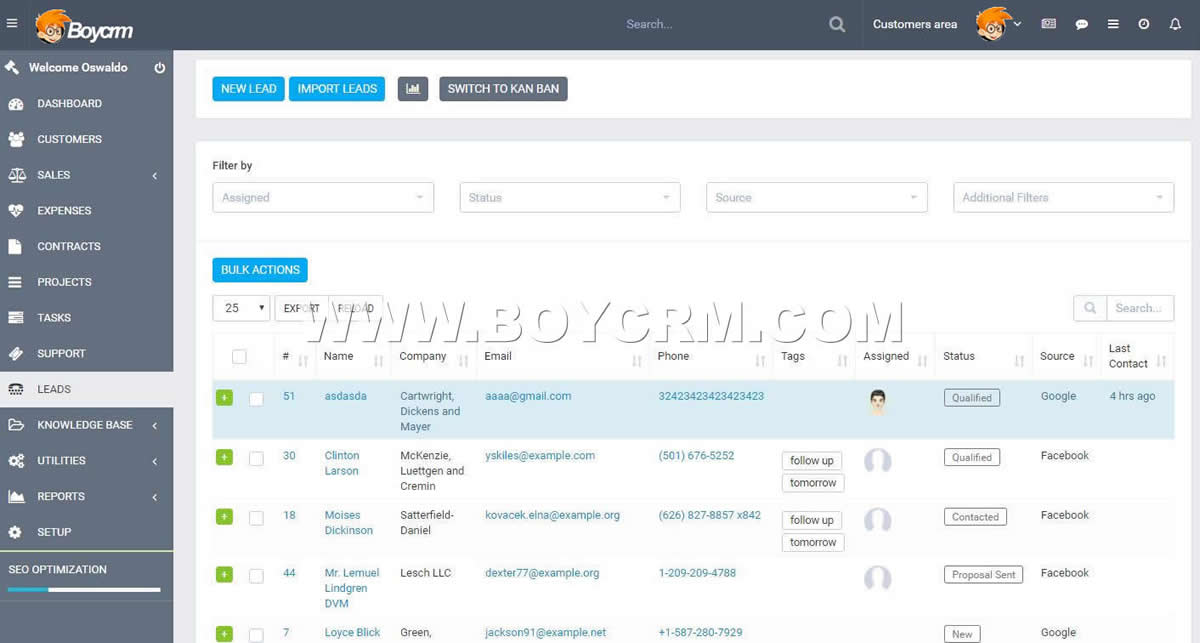This screenshot has height=643, width=1200.
Task: Open the Assigned filter dropdown
Action: [323, 198]
